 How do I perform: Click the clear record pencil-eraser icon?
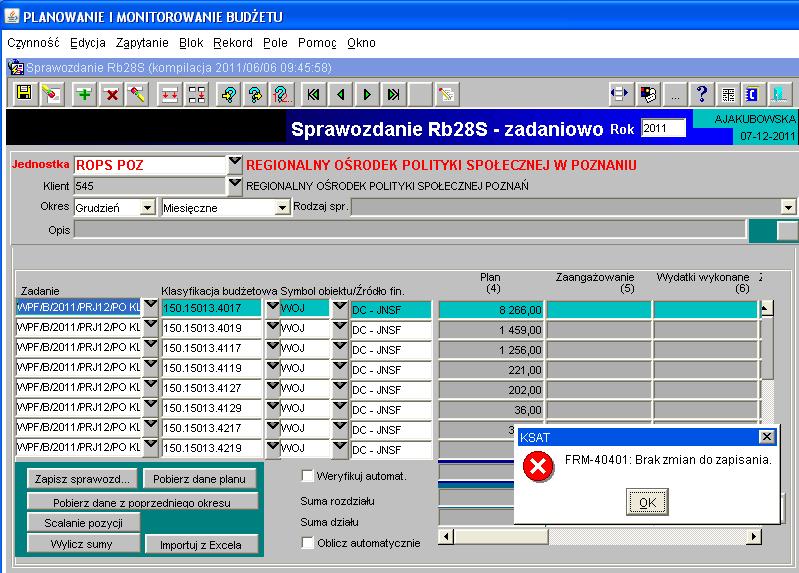tap(138, 94)
